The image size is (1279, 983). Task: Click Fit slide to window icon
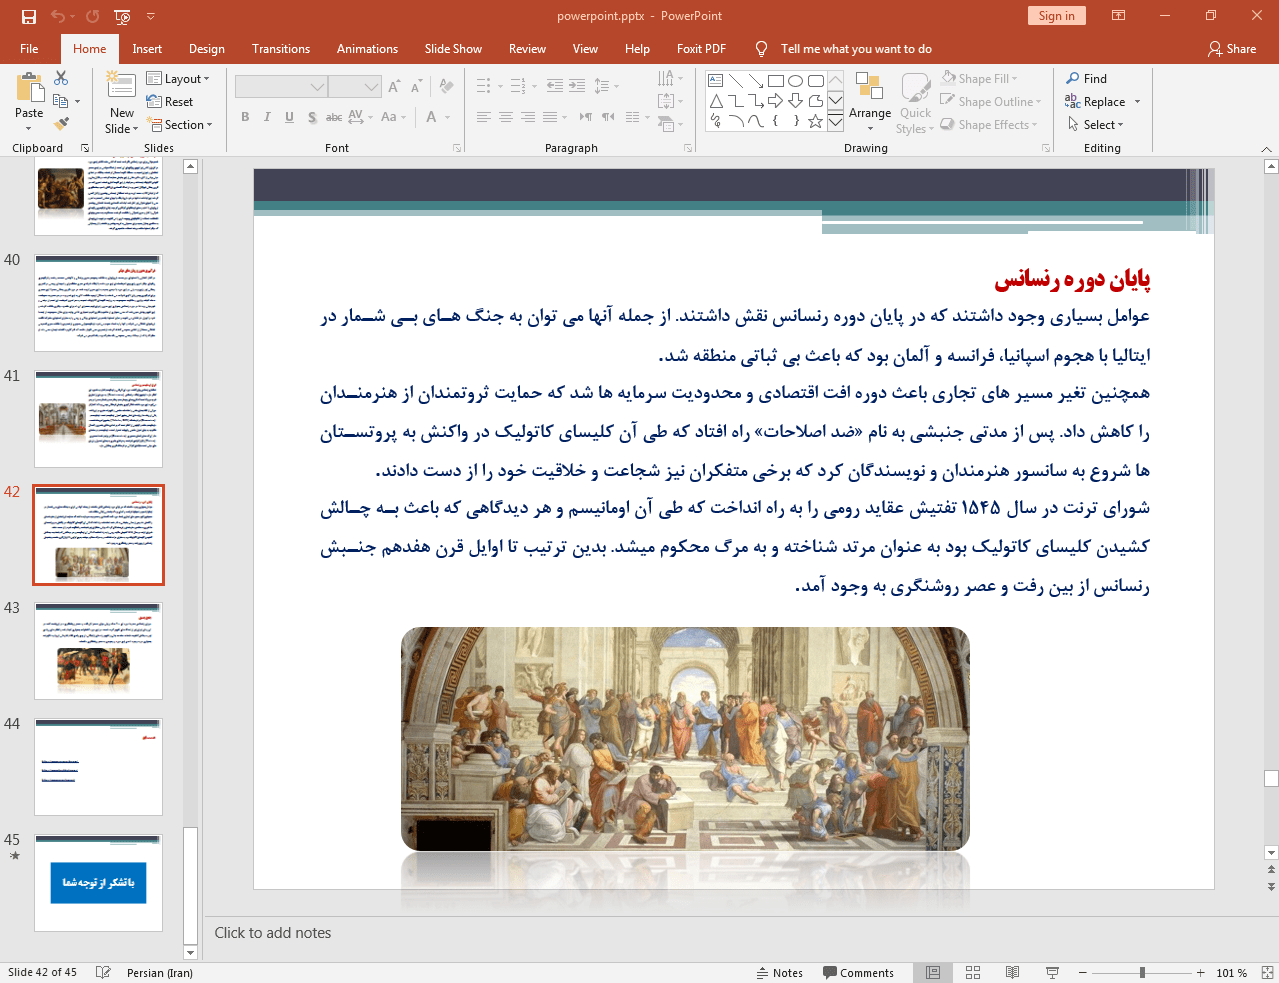[1267, 972]
